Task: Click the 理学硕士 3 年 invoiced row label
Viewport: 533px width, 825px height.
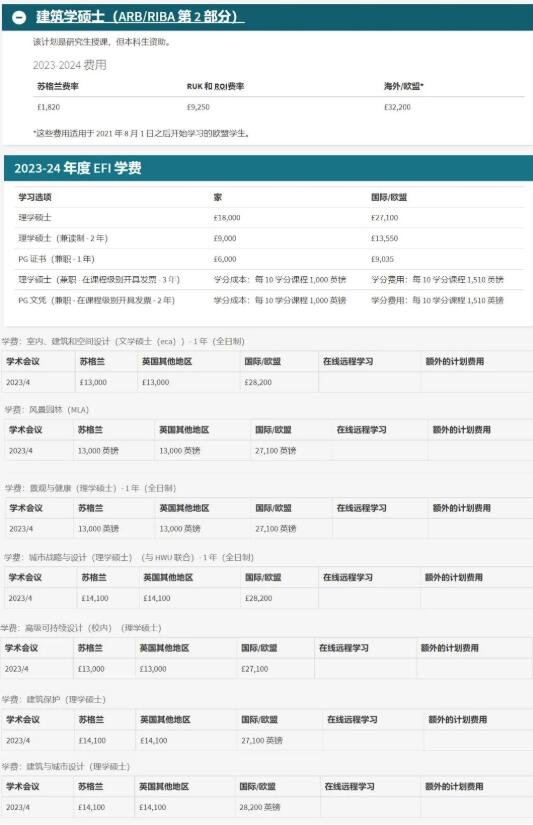Action: coord(99,279)
